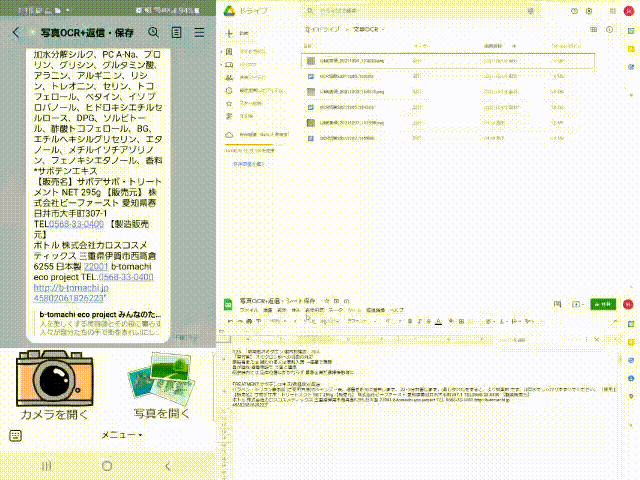Open Tasks in the Drive side panel
640x480 pixels.
[631, 67]
